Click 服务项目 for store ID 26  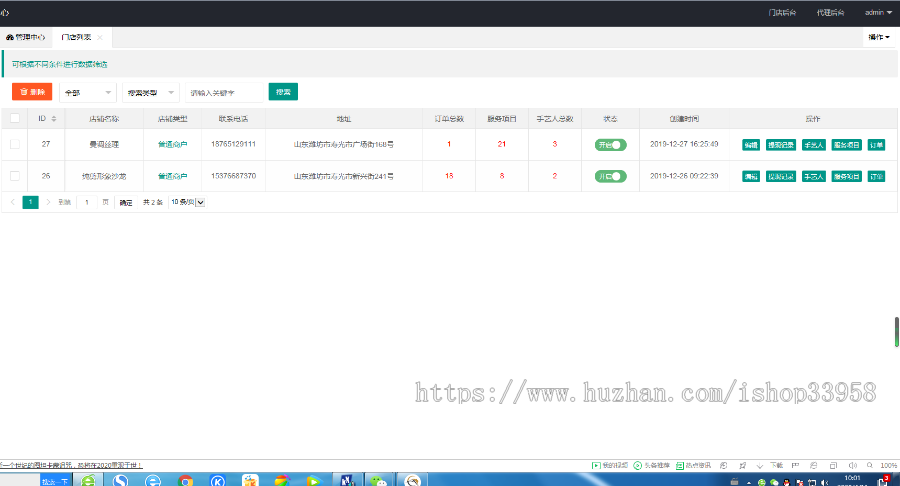tap(846, 176)
